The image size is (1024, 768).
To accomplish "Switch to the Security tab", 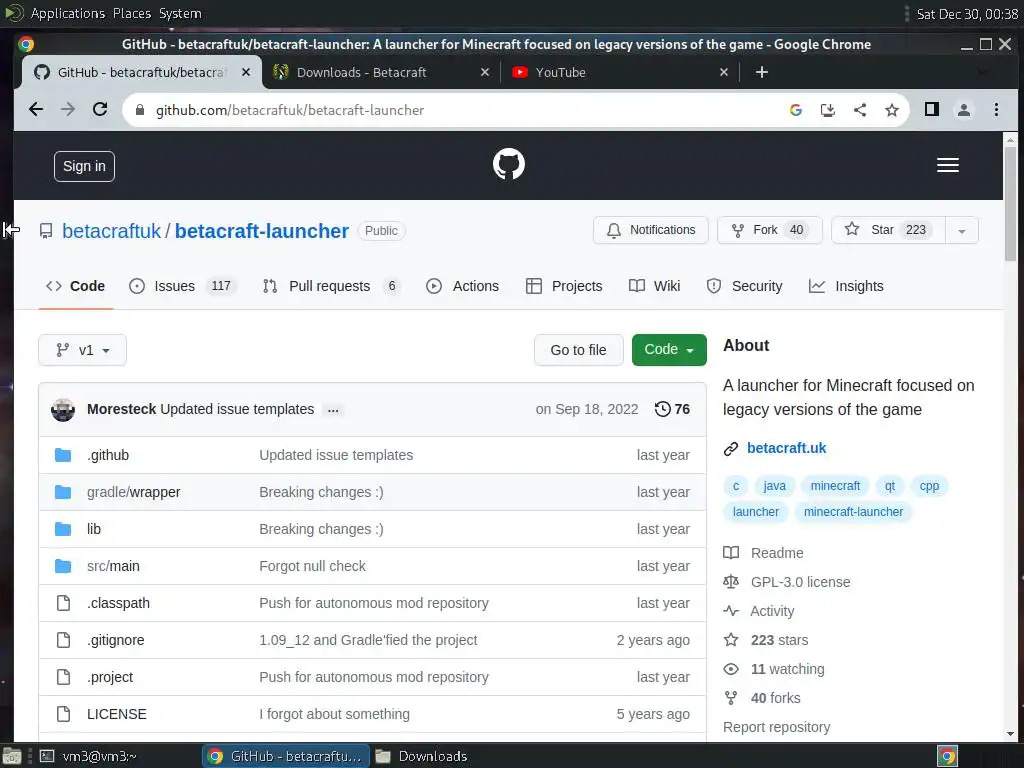I will (744, 286).
